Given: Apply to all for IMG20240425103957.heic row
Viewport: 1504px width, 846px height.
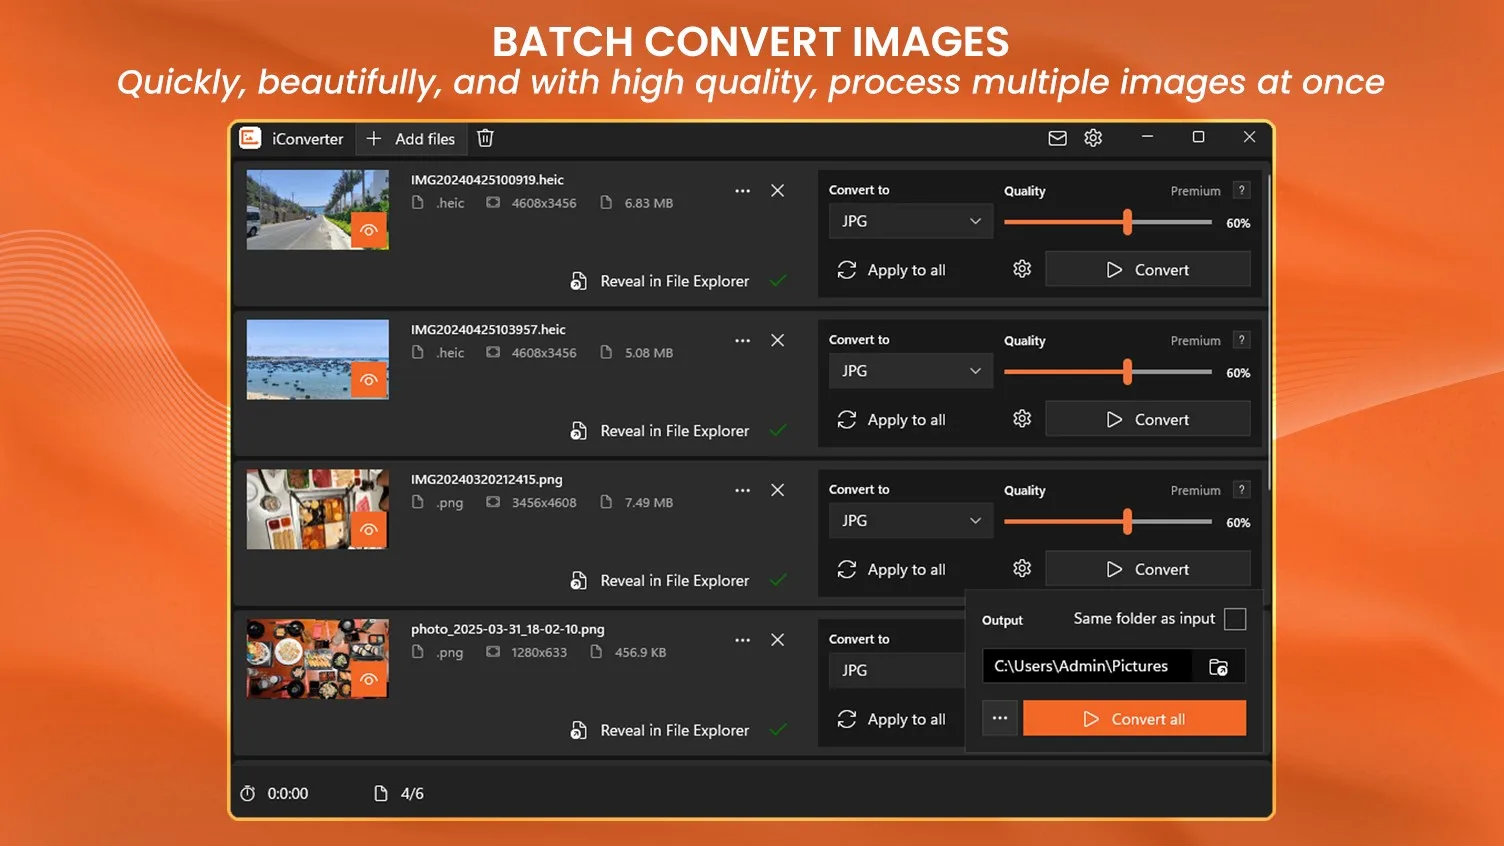Looking at the screenshot, I should click(891, 420).
